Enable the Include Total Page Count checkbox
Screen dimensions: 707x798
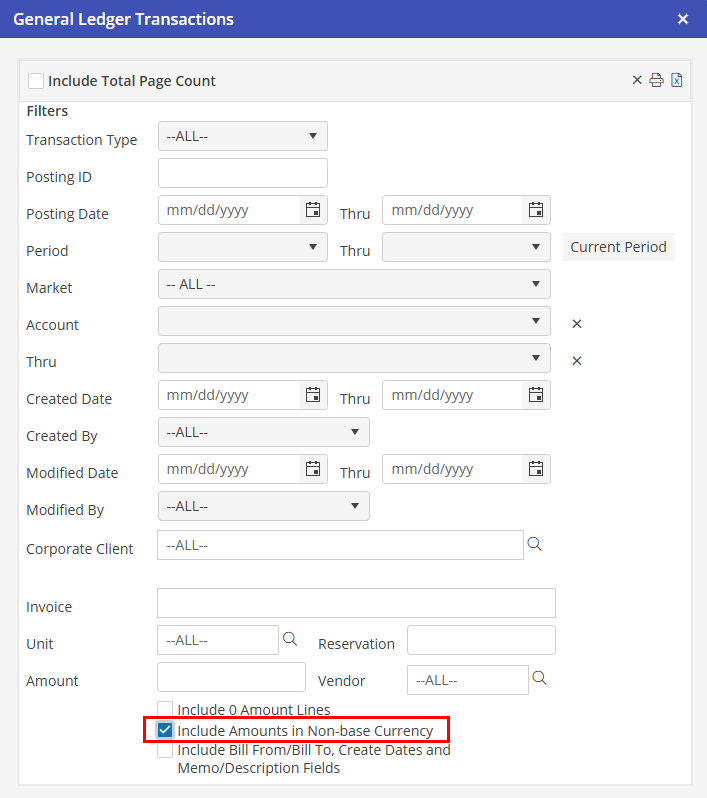[36, 81]
